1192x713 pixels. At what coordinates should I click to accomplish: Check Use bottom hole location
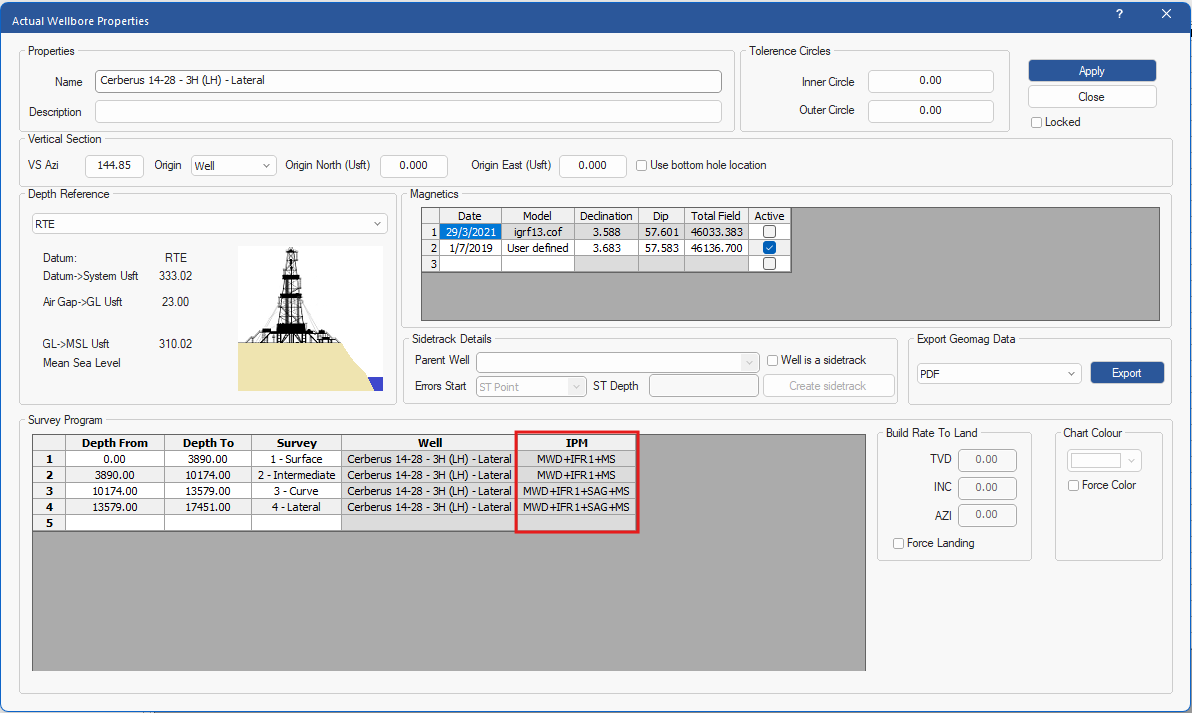pyautogui.click(x=641, y=165)
